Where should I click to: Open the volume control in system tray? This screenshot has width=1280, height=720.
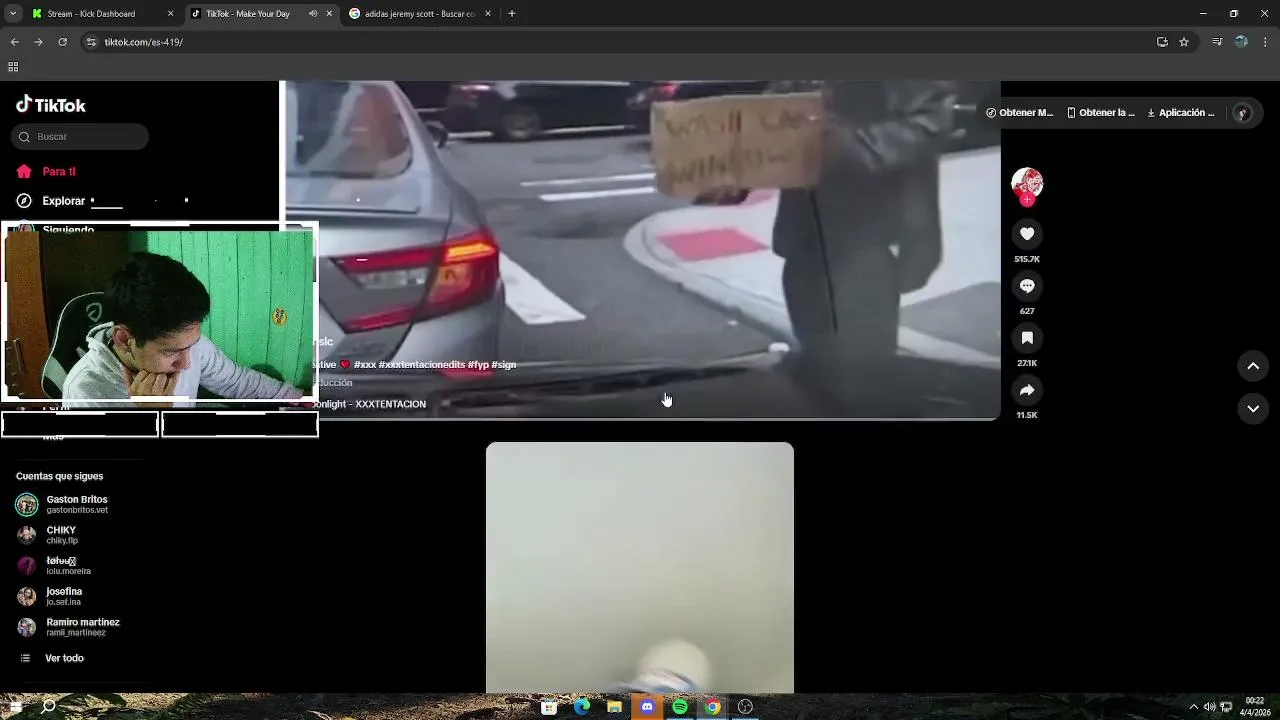[1209, 707]
